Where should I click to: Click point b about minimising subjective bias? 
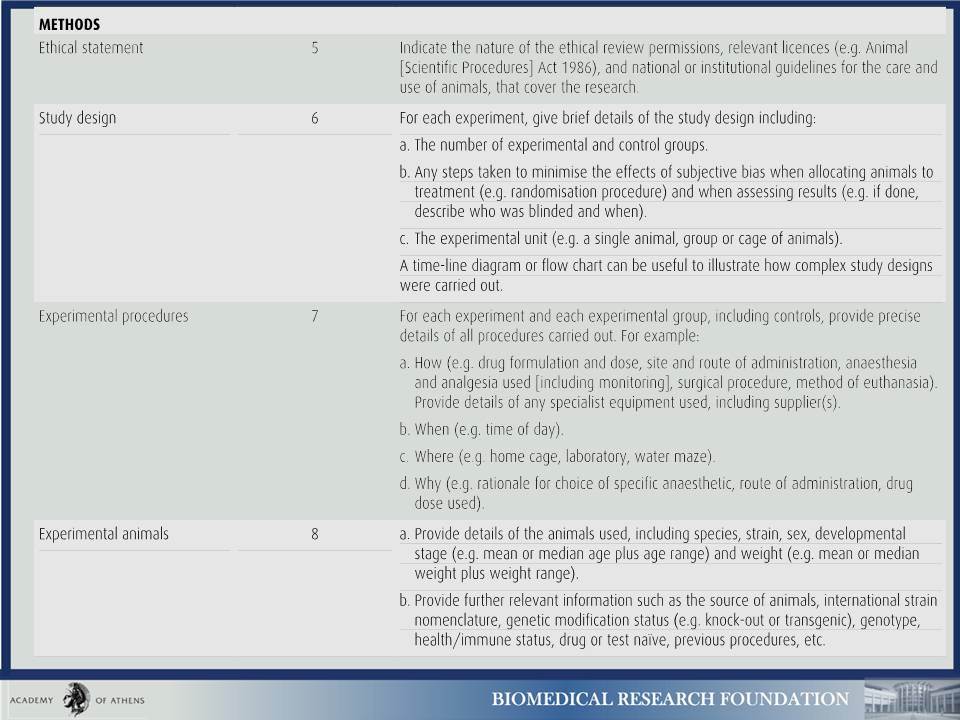click(666, 192)
